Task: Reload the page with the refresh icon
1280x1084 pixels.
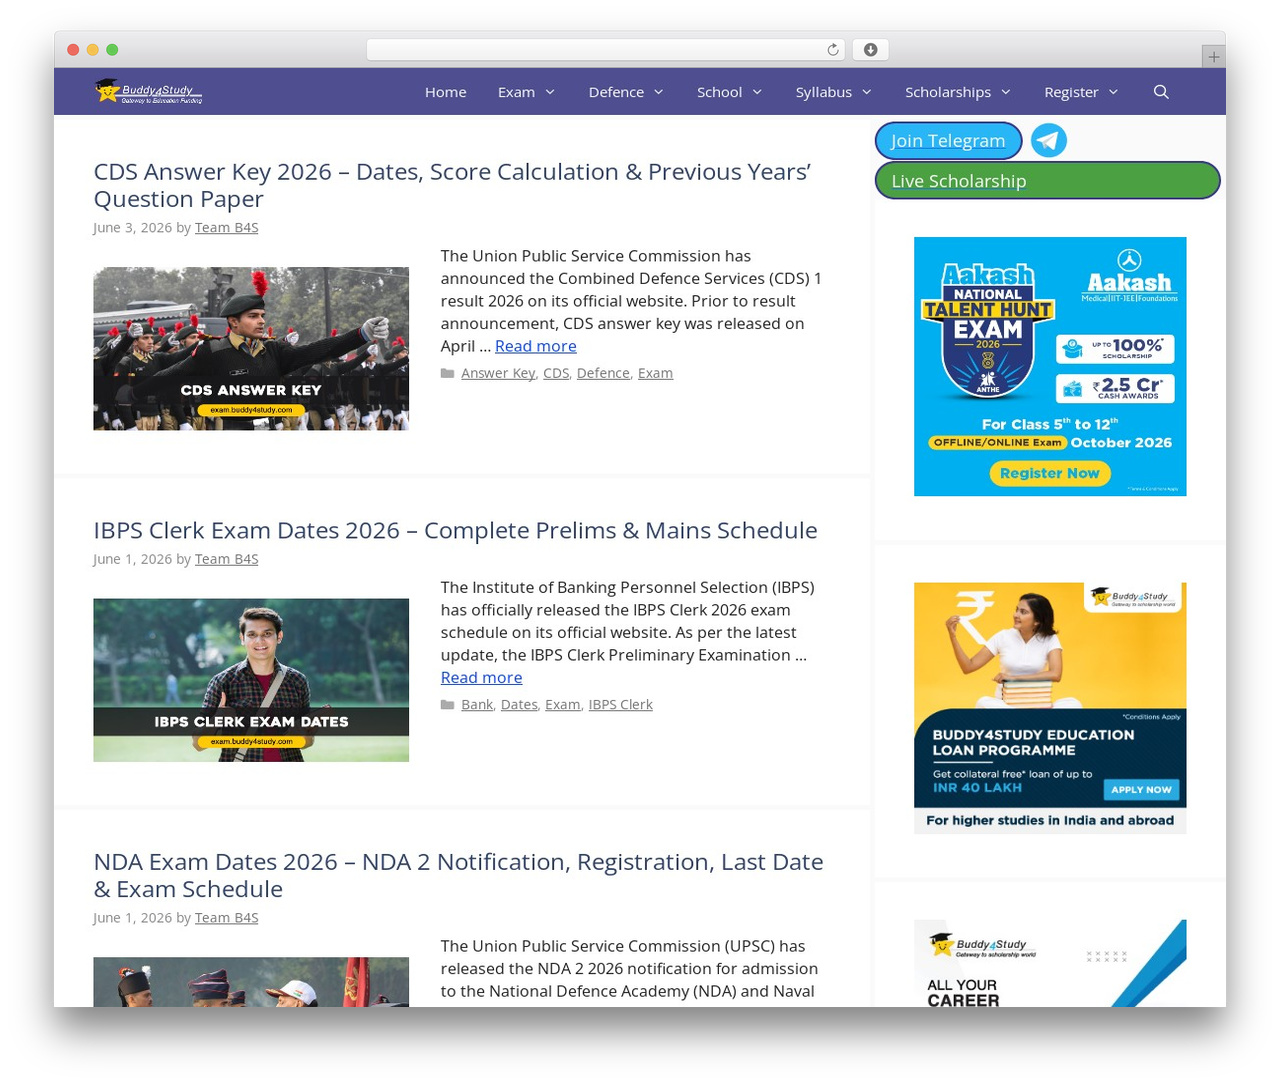Action: [833, 50]
